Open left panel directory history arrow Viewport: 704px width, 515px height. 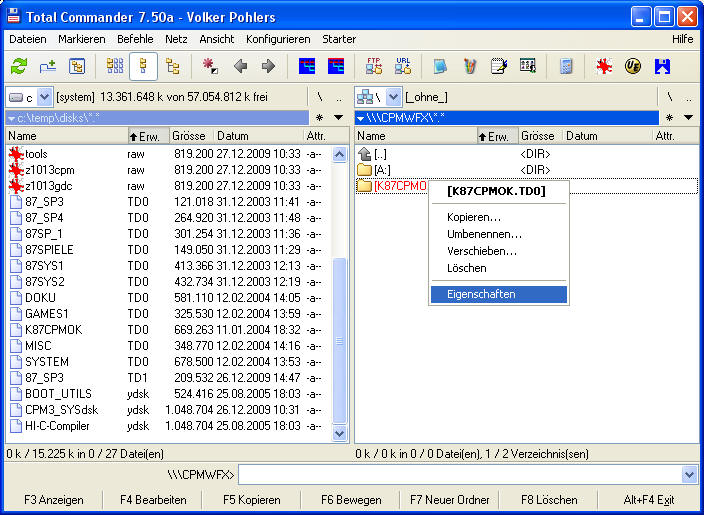tap(339, 118)
